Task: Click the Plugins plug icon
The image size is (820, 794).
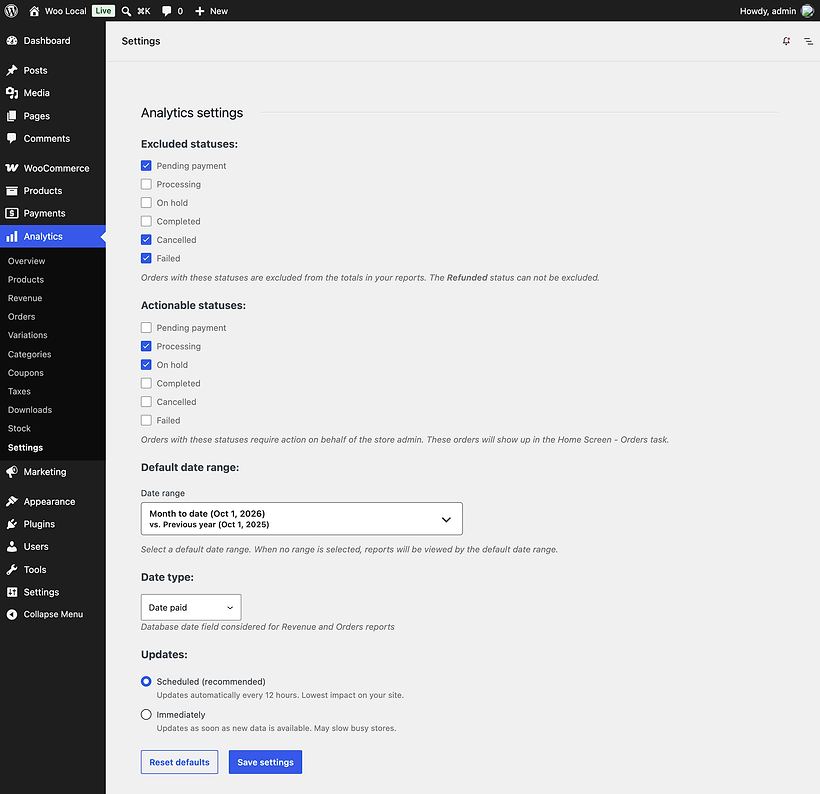Action: pyautogui.click(x=12, y=524)
